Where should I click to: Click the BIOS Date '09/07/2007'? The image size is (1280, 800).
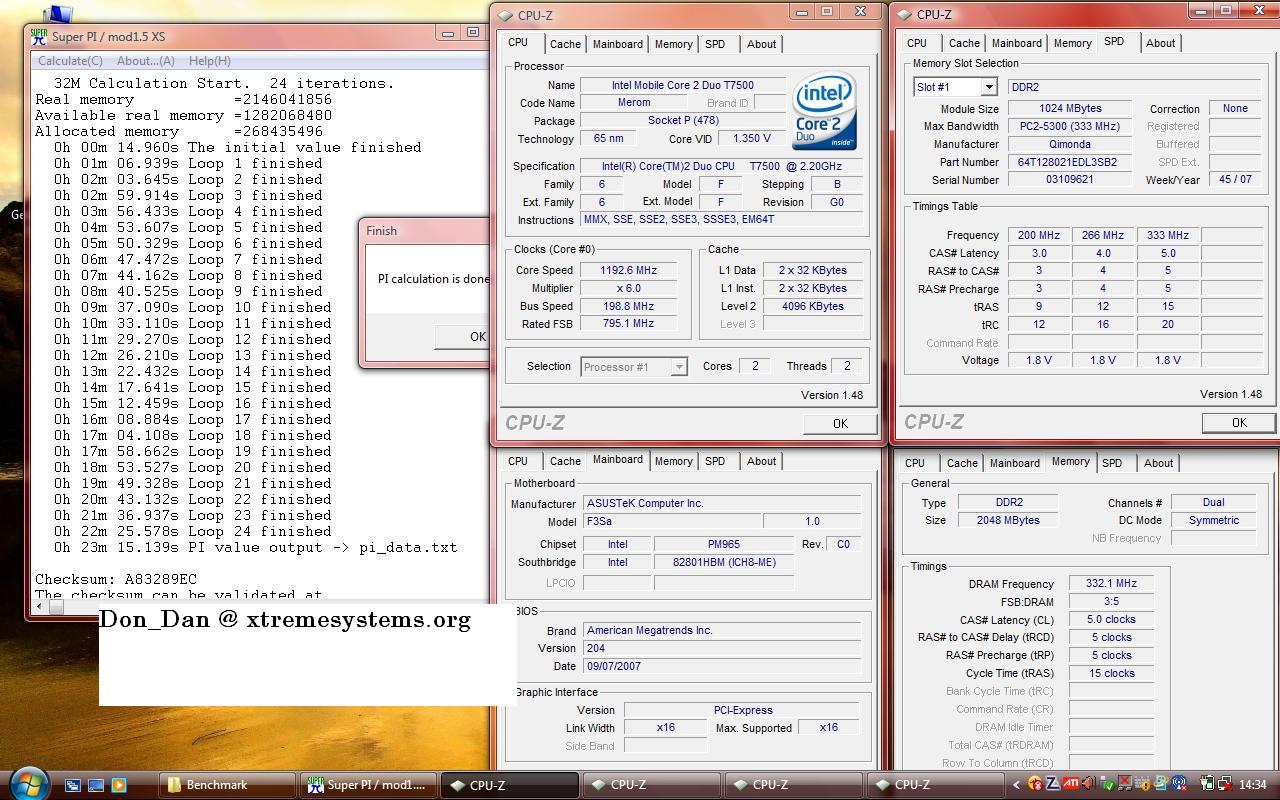coord(721,666)
